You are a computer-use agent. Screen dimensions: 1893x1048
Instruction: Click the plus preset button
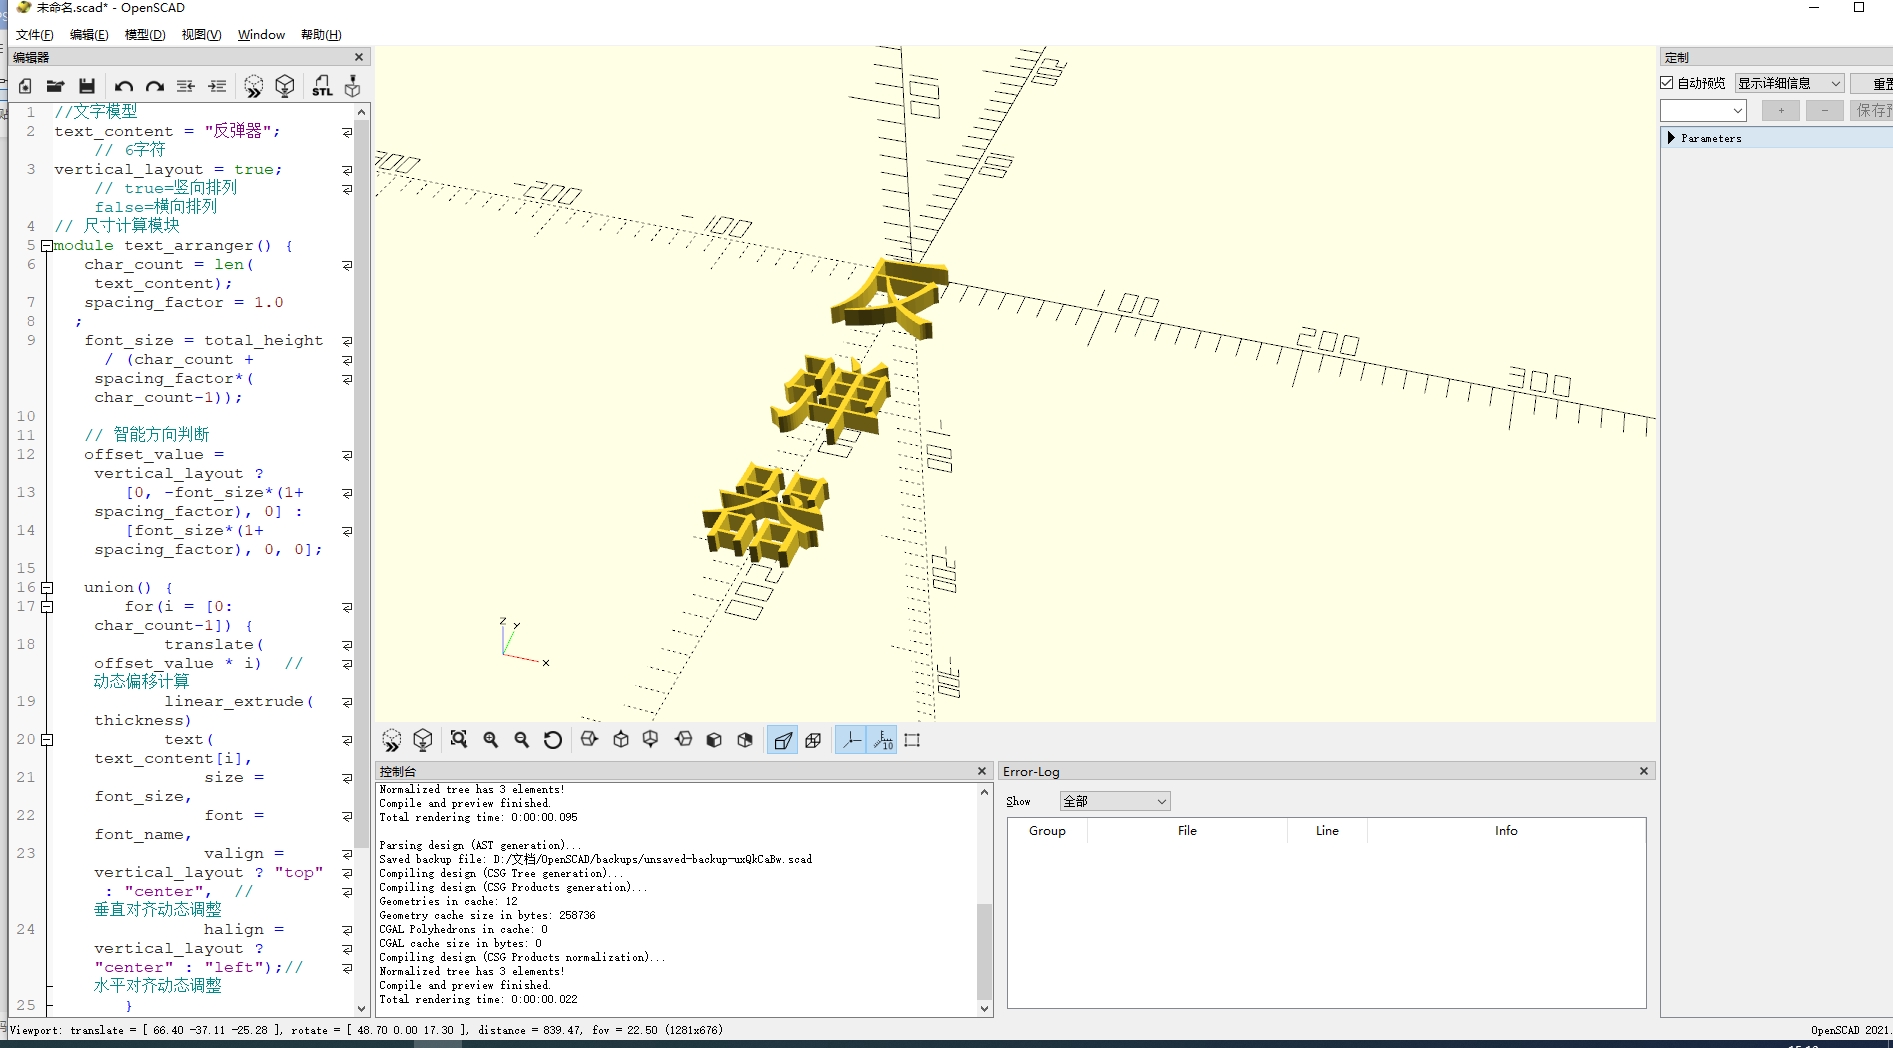click(x=1781, y=110)
